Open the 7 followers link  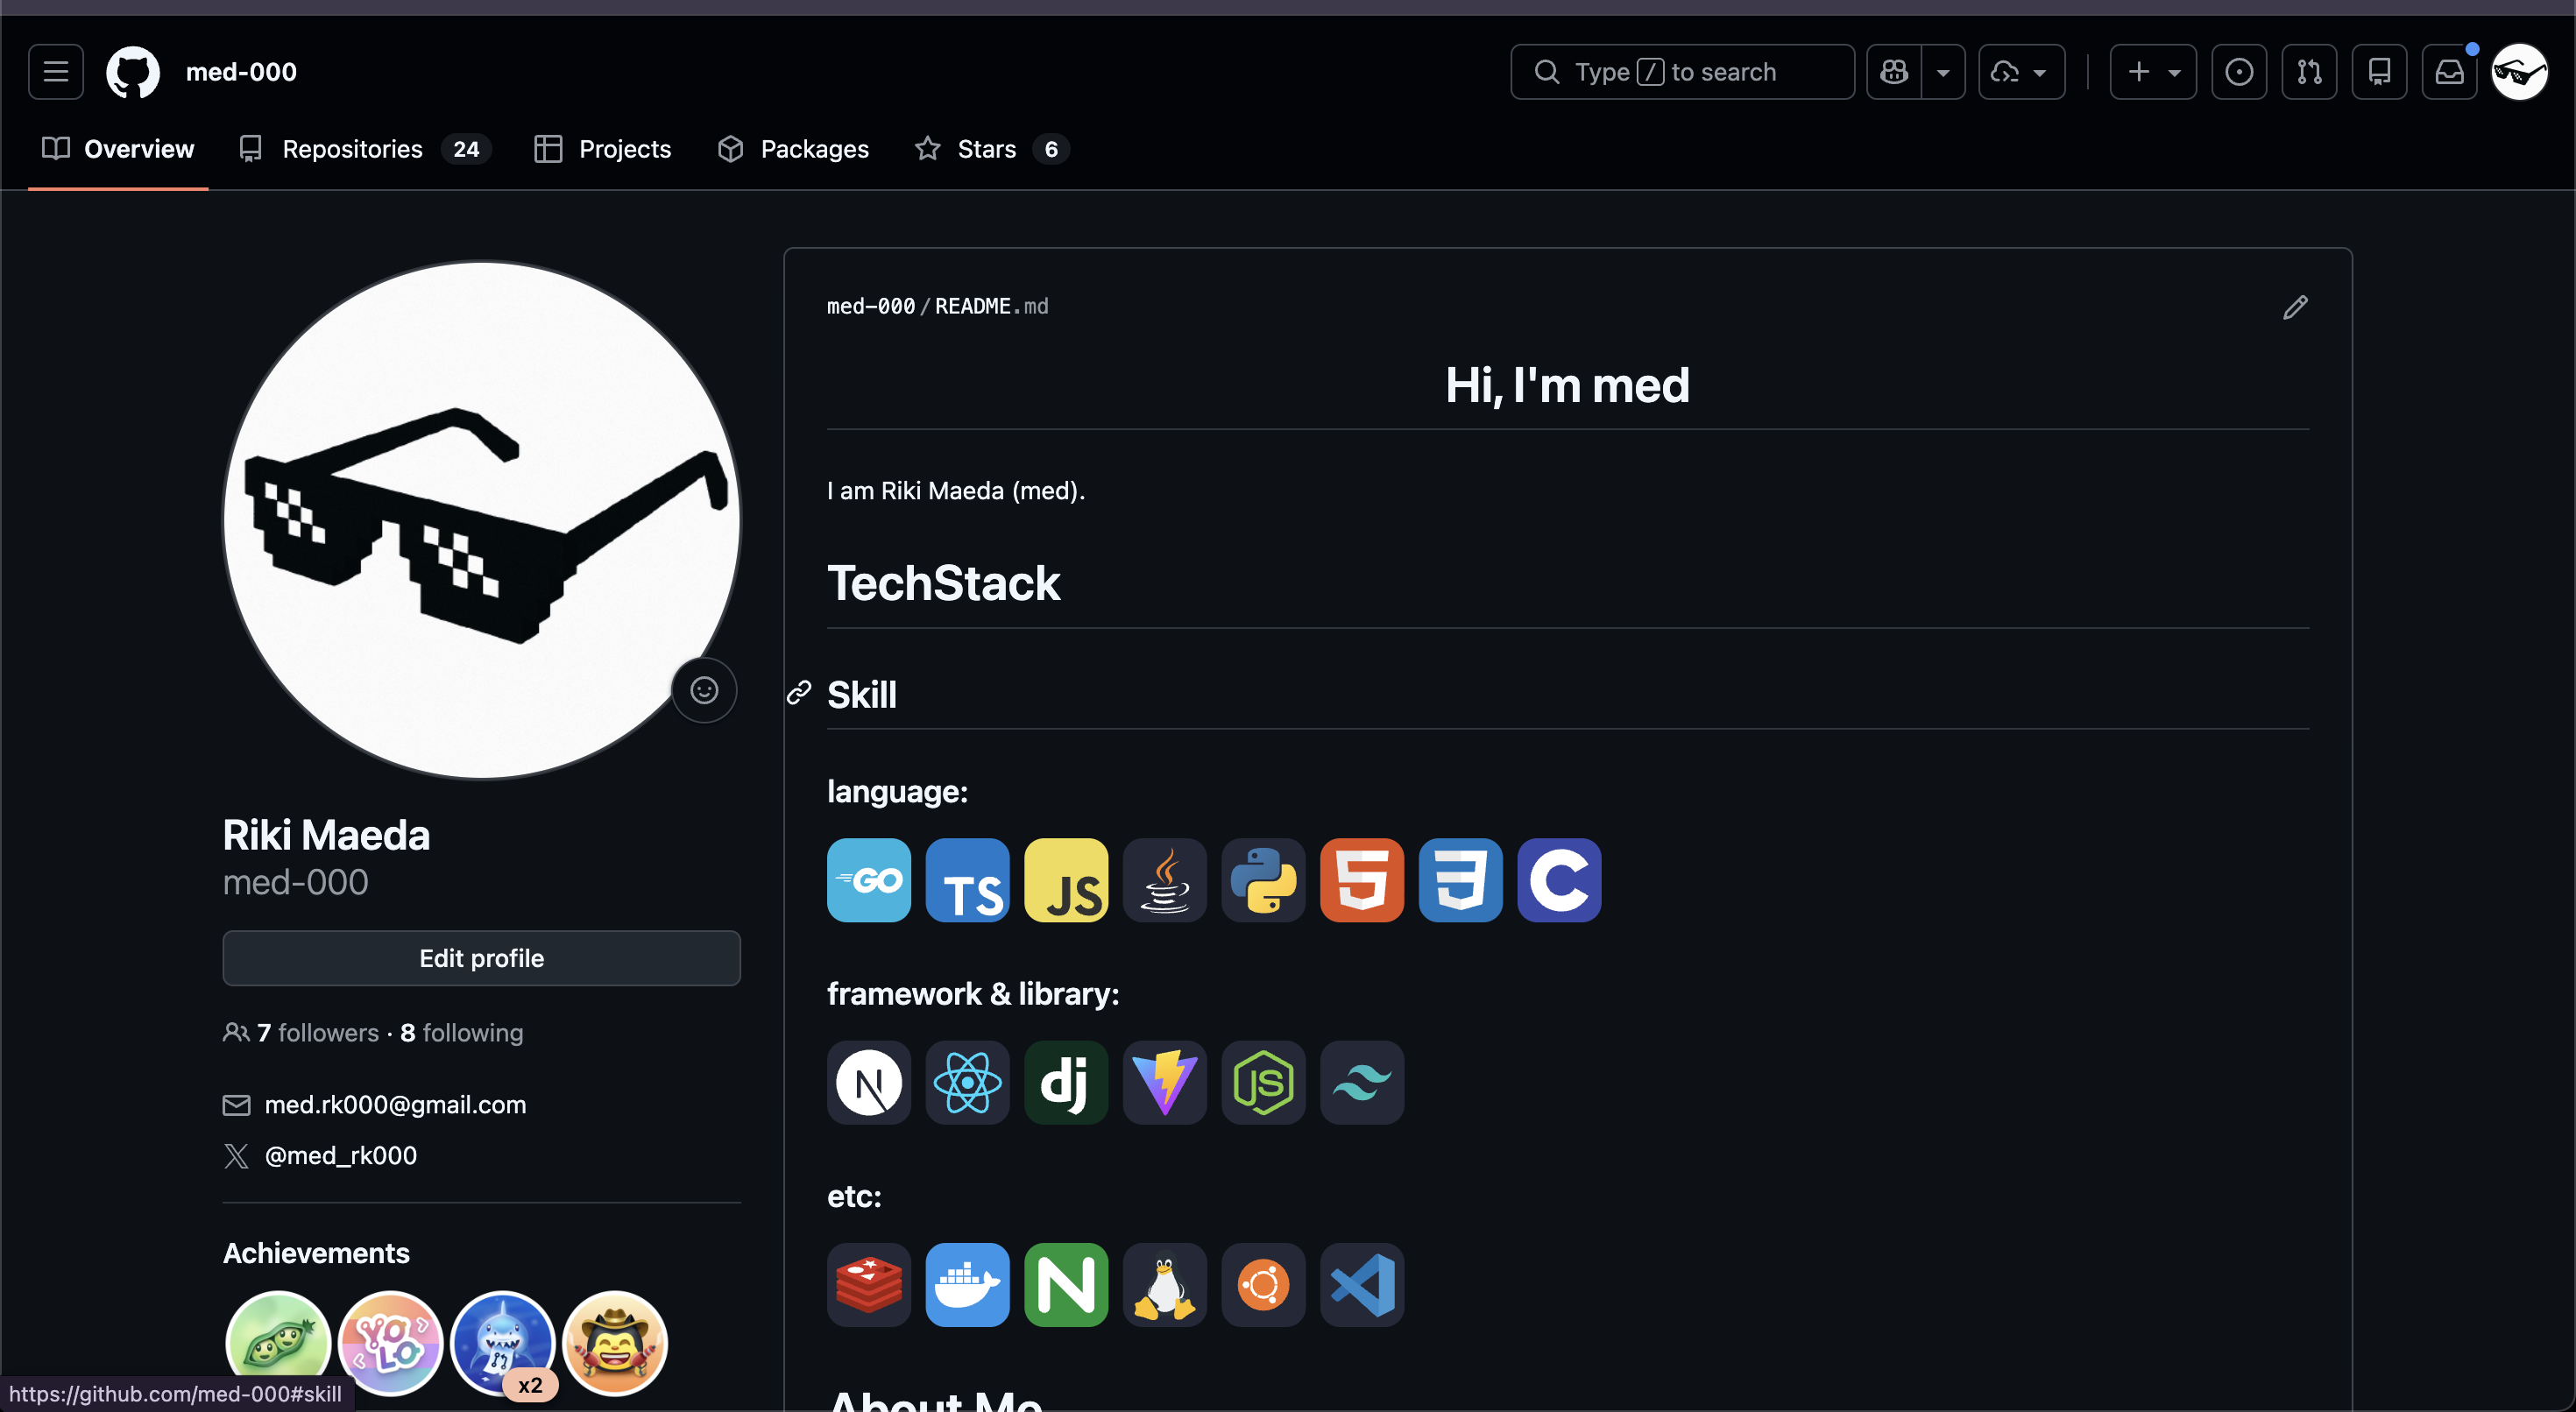pos(318,1032)
